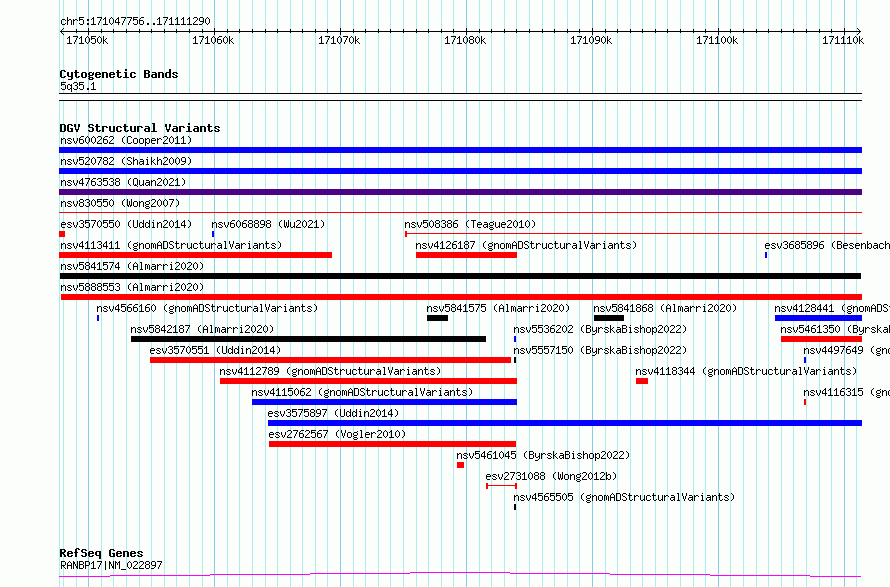The height and width of the screenshot is (587, 890).
Task: Click the 171080k position on the ruler
Action: pos(466,40)
